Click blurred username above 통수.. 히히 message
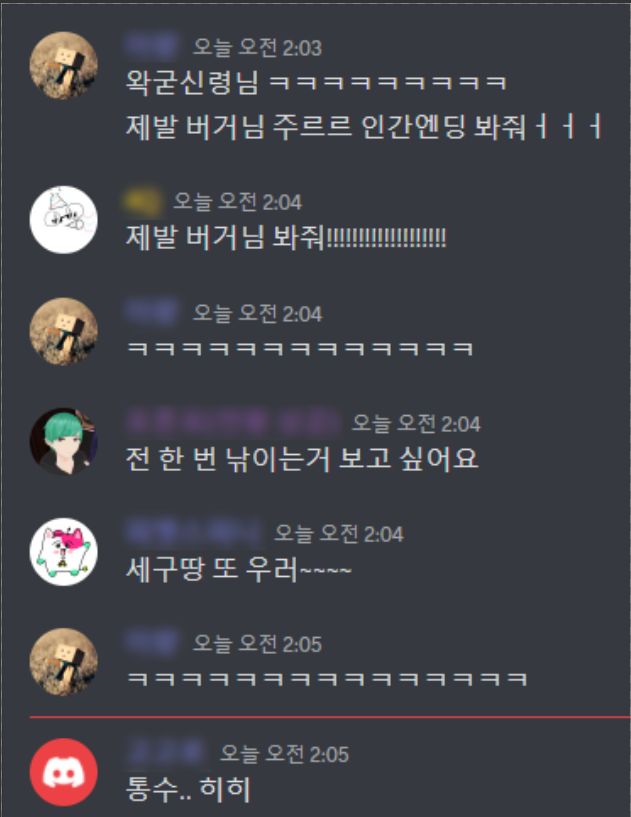This screenshot has width=631, height=817. click(x=166, y=753)
